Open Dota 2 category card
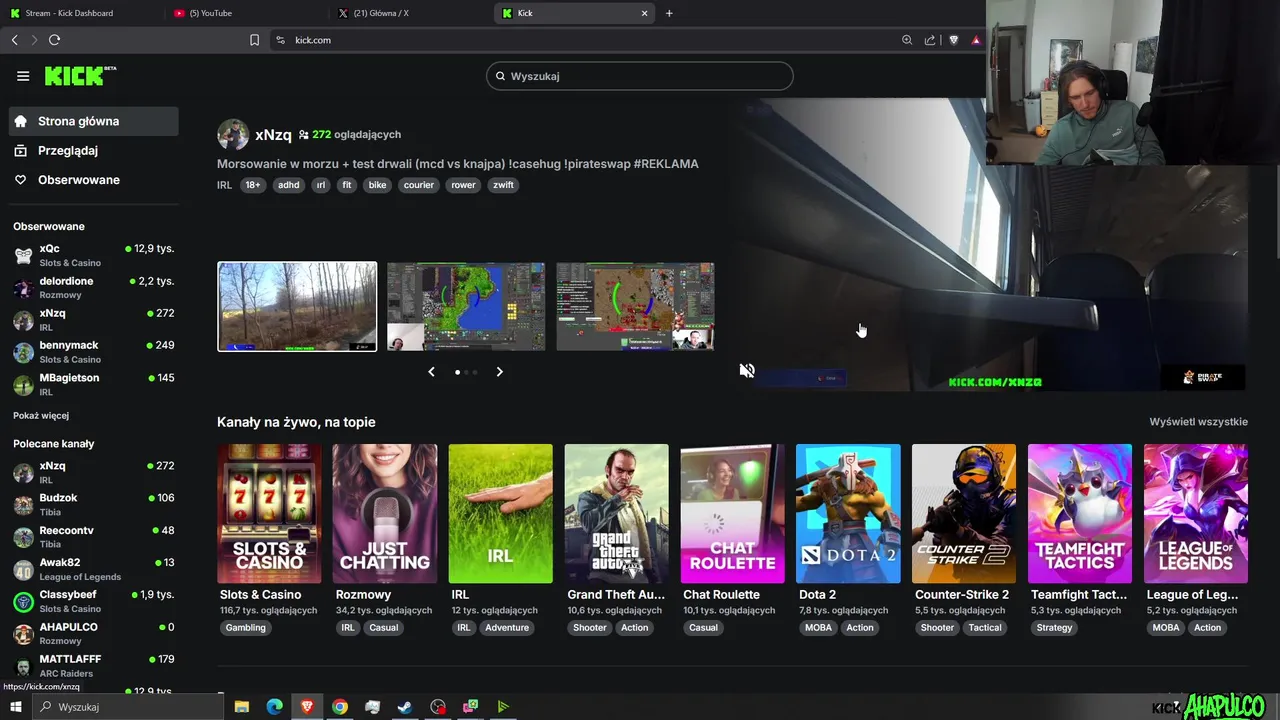This screenshot has height=720, width=1280. [x=848, y=514]
